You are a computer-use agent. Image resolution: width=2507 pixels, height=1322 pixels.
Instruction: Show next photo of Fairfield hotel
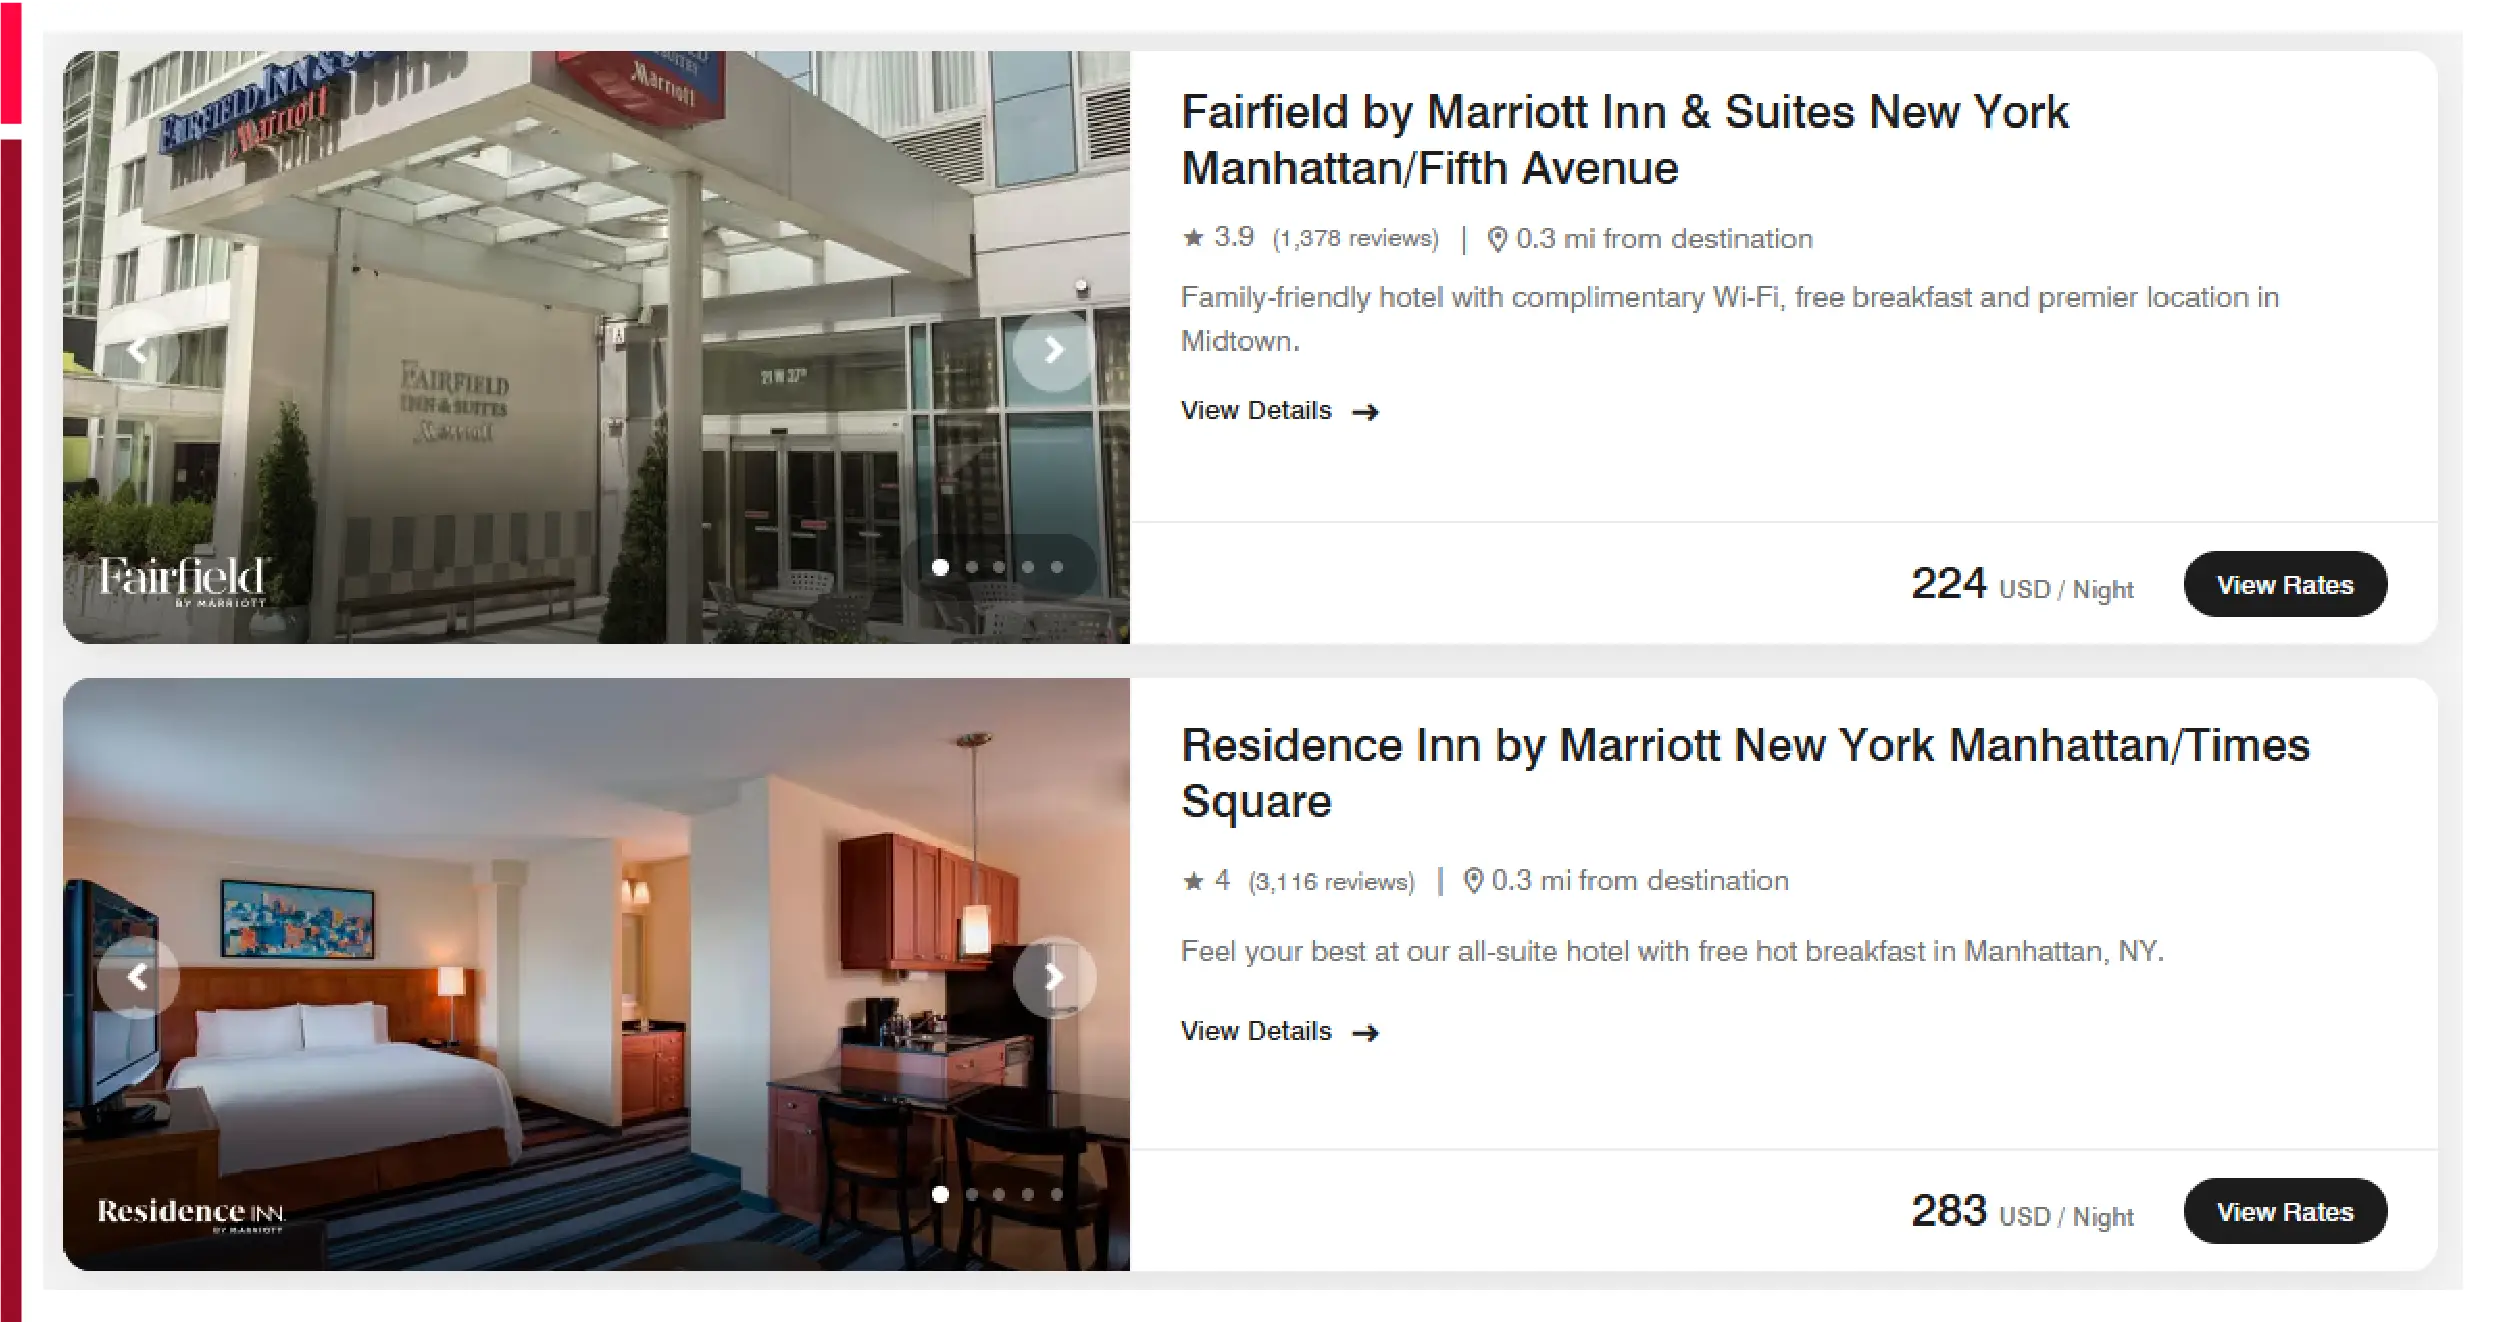point(1053,349)
